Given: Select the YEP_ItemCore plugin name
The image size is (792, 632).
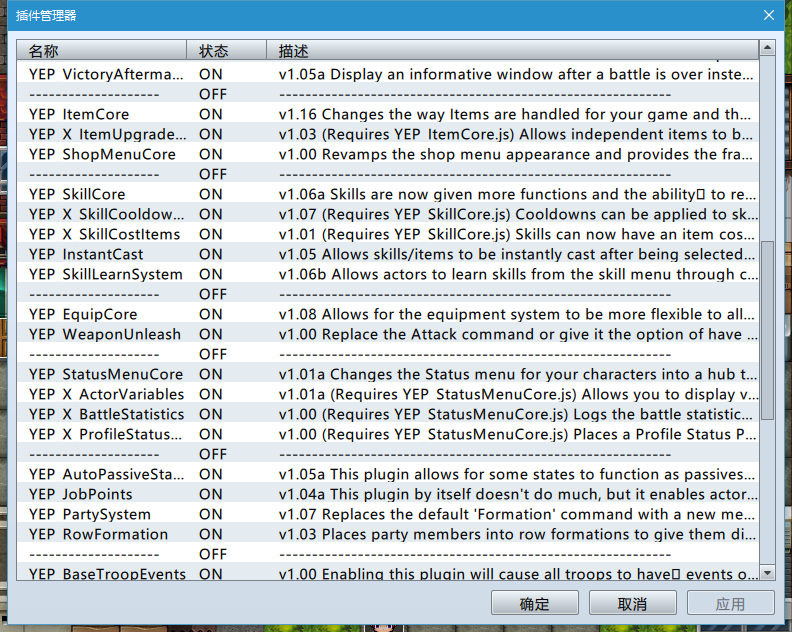Looking at the screenshot, I should pyautogui.click(x=79, y=114).
